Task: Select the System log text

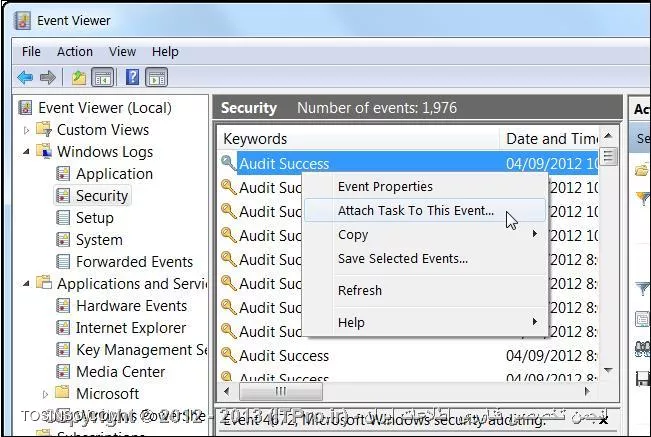Action: 99,240
